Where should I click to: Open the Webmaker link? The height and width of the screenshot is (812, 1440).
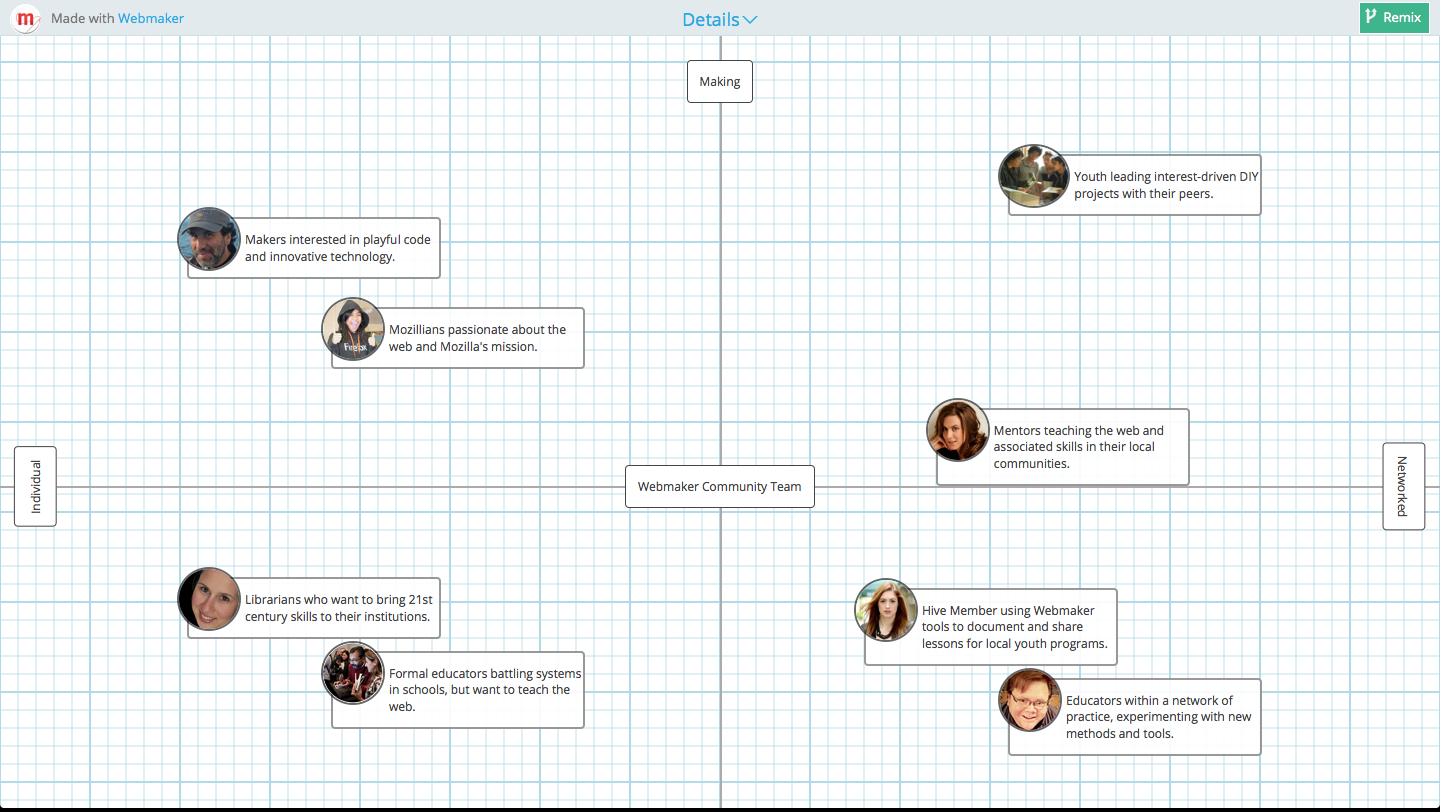151,18
